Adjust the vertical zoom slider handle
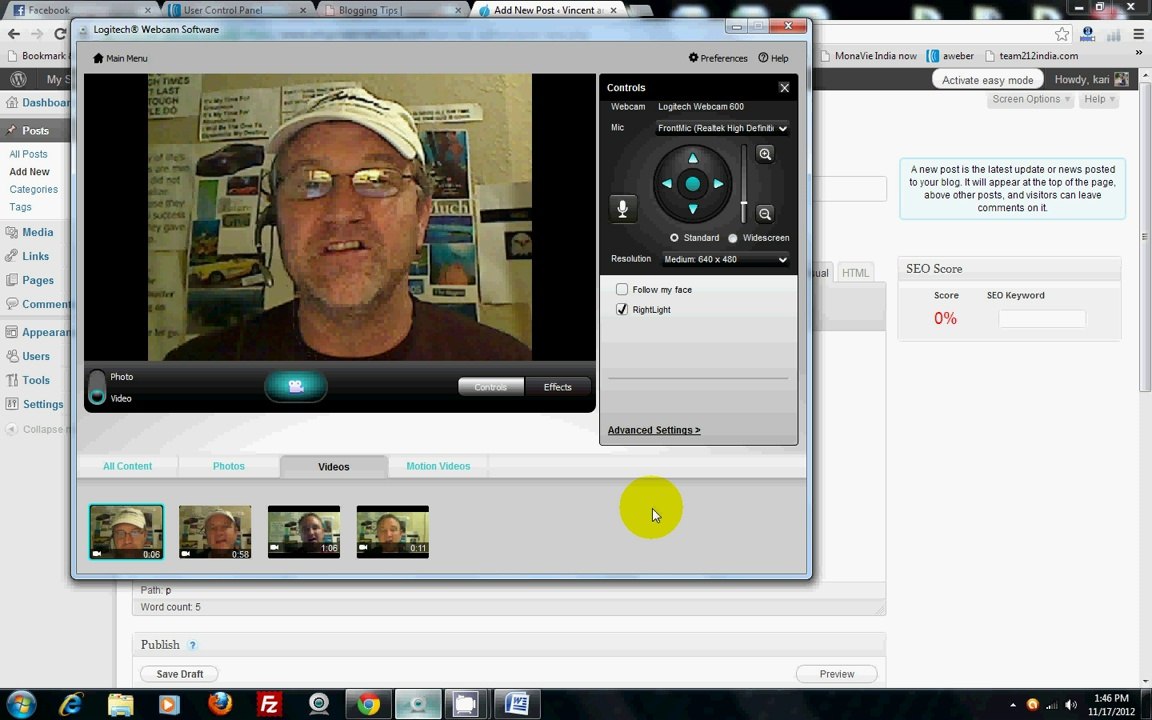 click(744, 204)
